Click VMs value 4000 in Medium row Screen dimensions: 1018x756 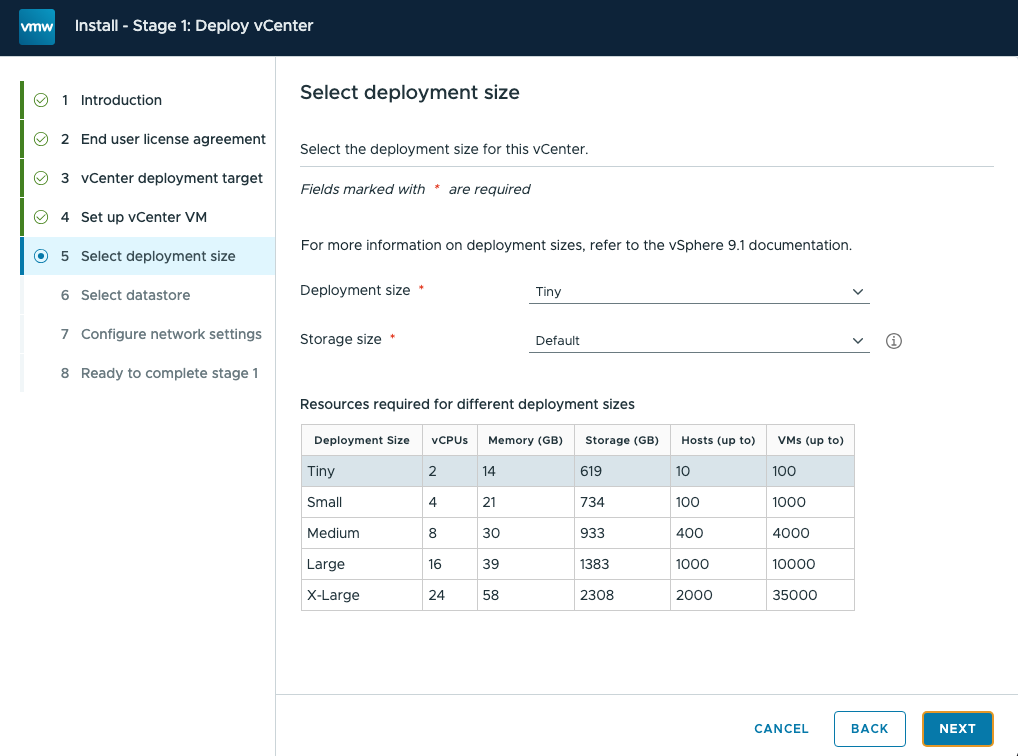(791, 533)
